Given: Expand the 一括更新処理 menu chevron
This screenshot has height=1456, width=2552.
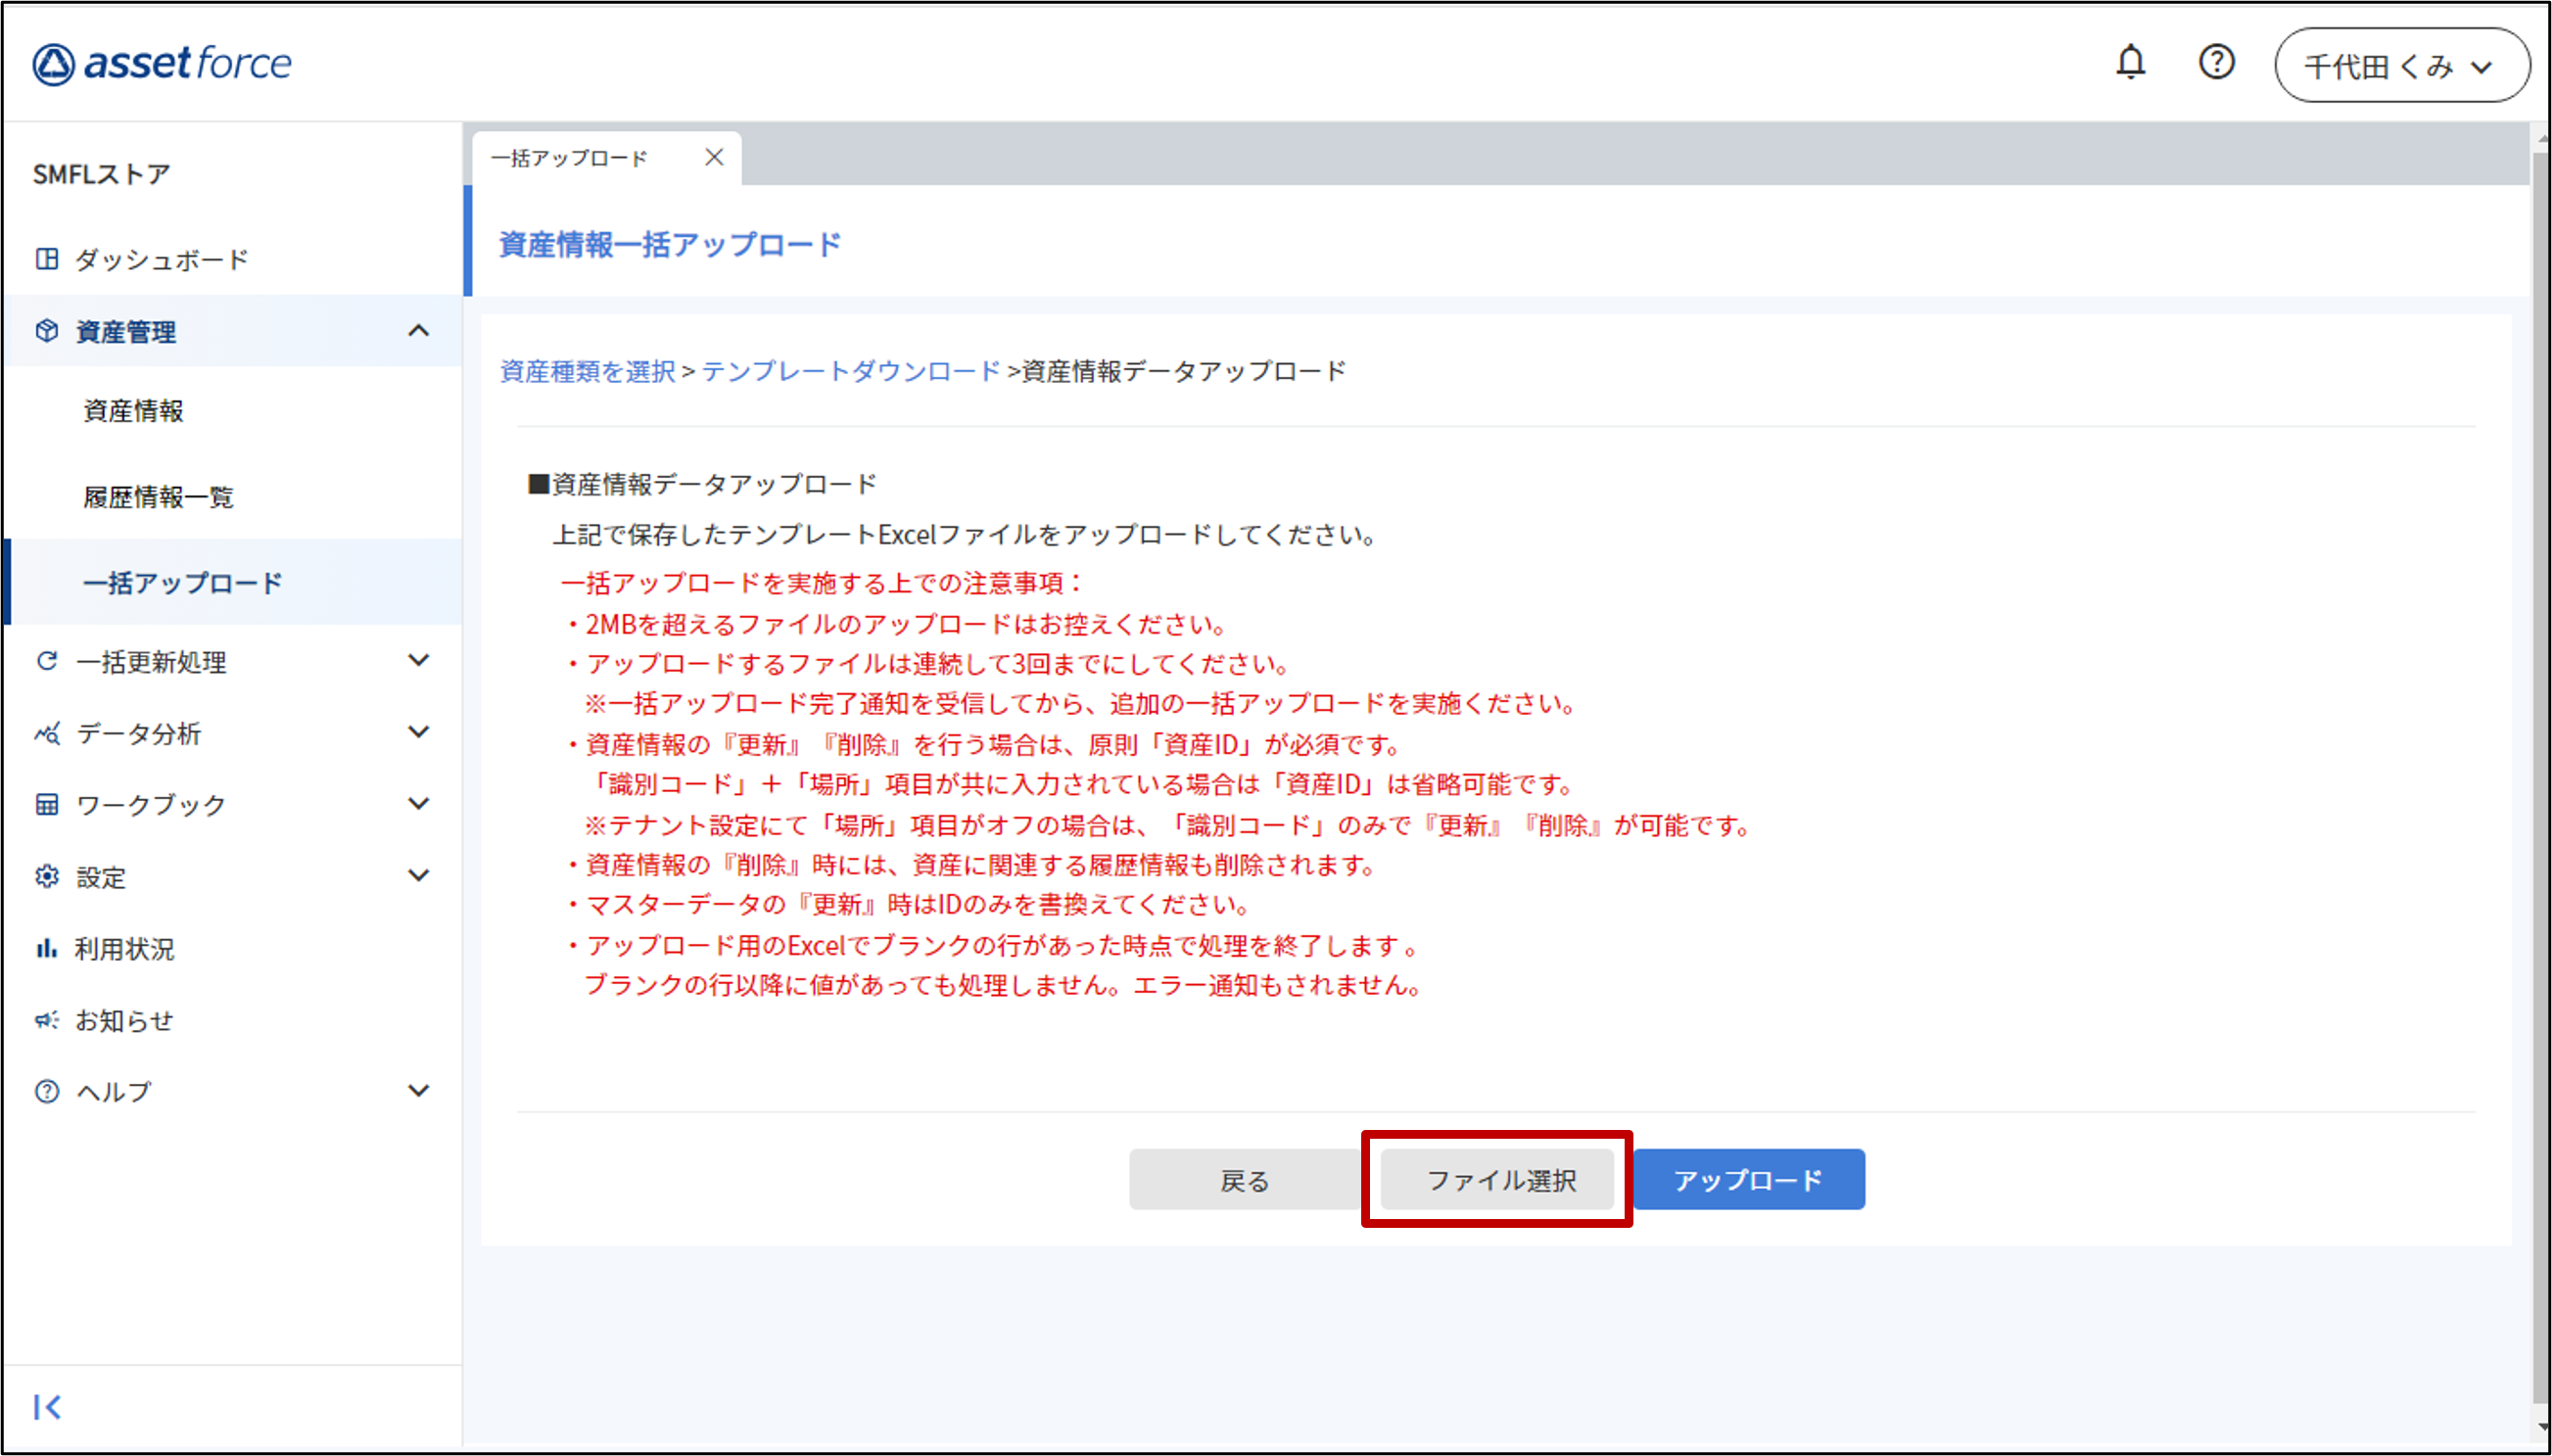Looking at the screenshot, I should 419,661.
